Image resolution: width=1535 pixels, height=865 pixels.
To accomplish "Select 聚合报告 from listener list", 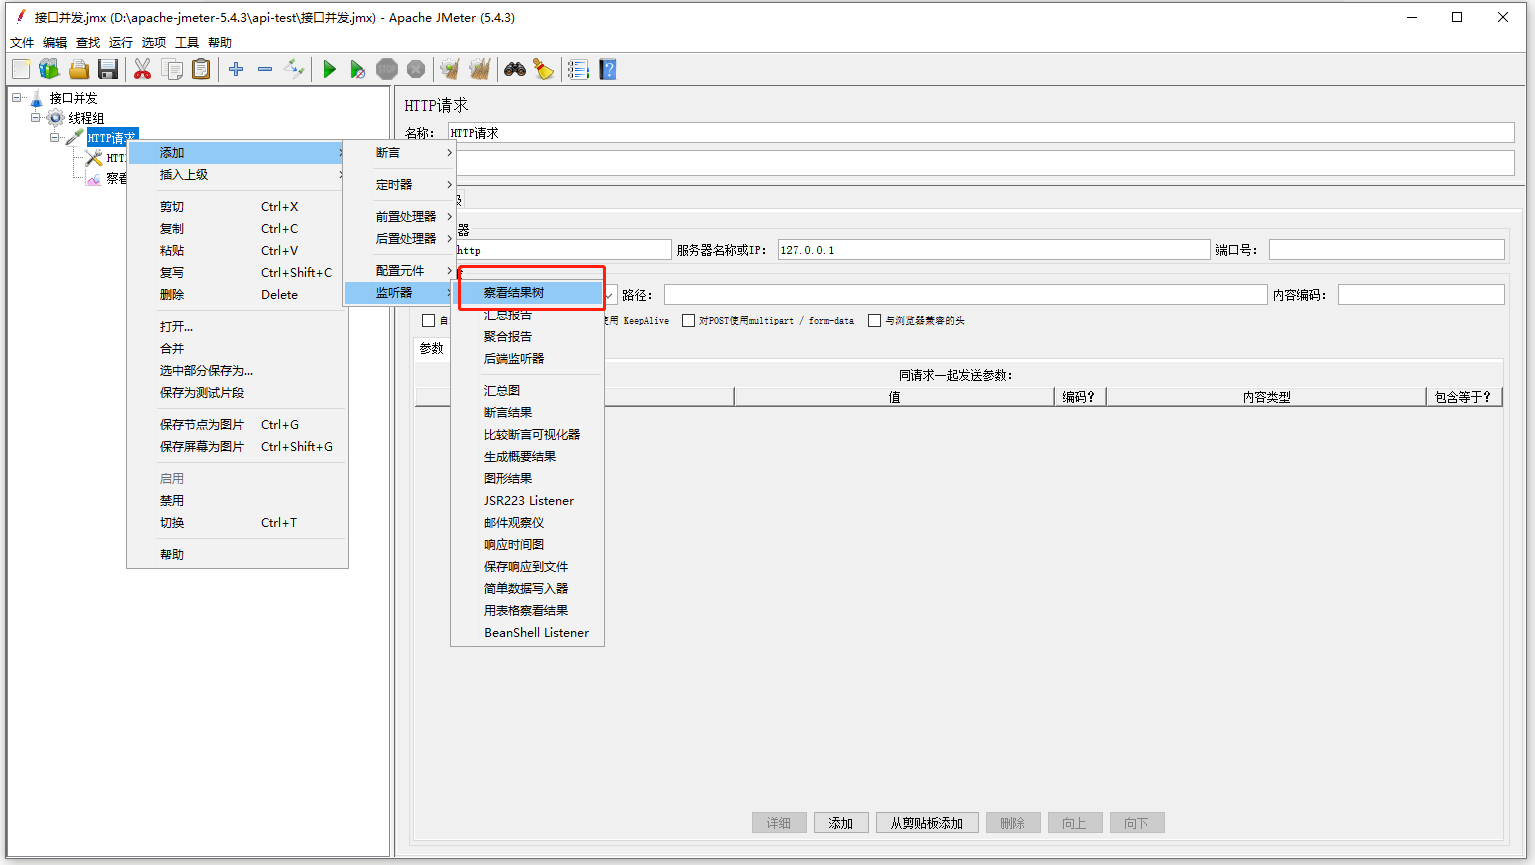I will (x=528, y=336).
